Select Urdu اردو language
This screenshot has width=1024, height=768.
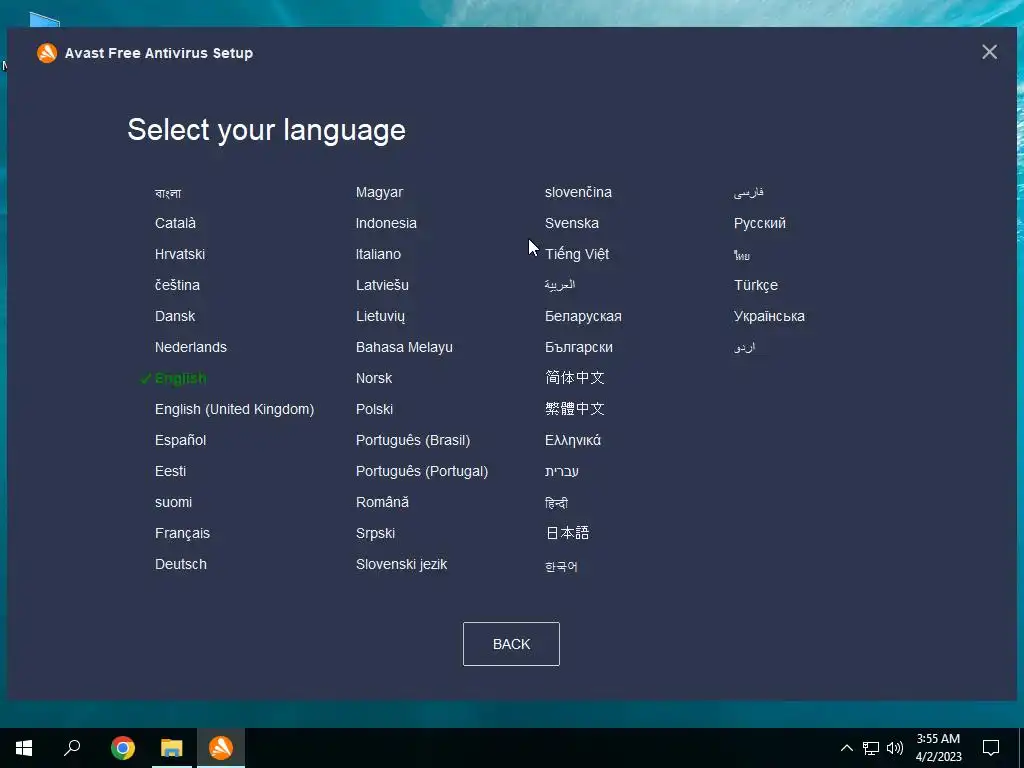tap(744, 347)
